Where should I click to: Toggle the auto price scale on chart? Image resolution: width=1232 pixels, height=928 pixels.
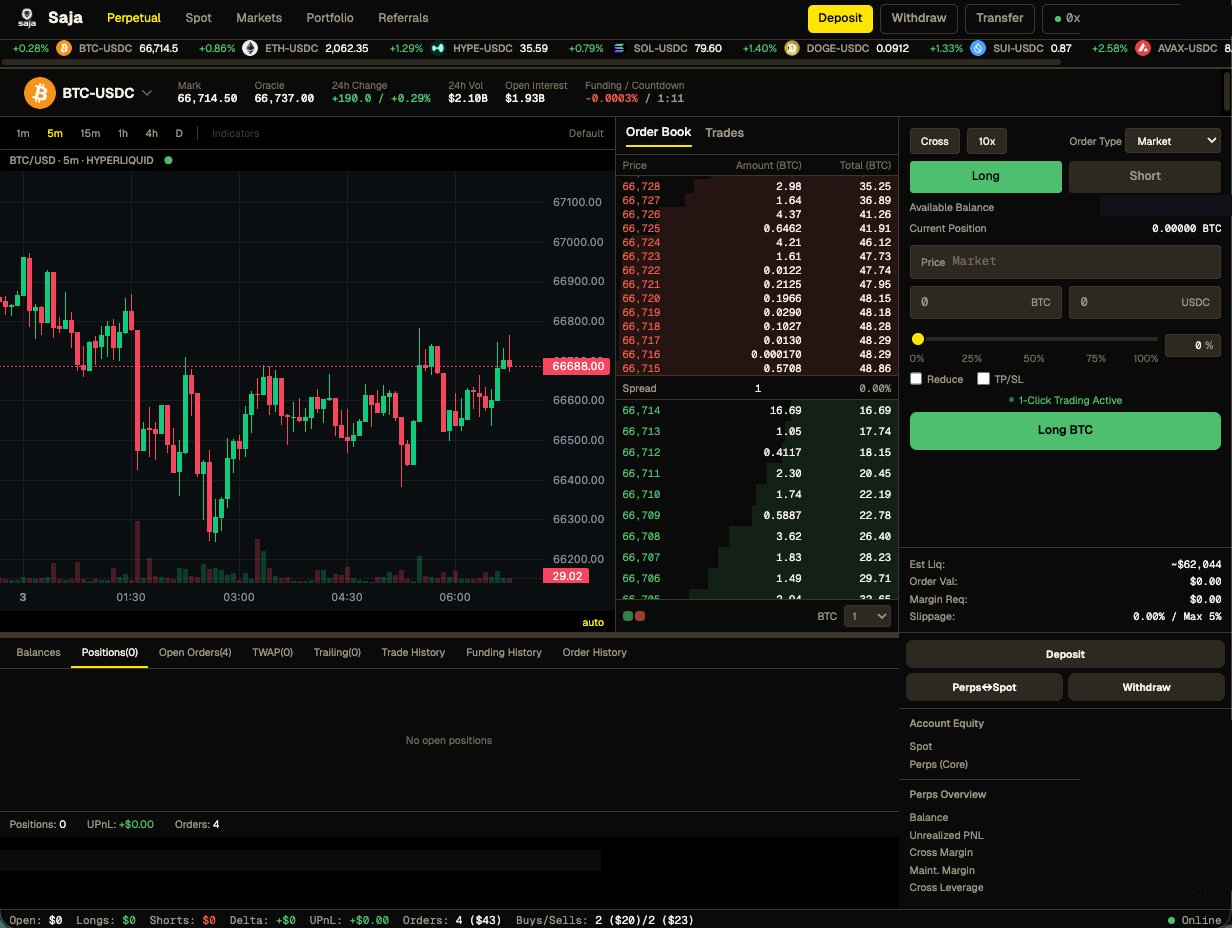[593, 622]
